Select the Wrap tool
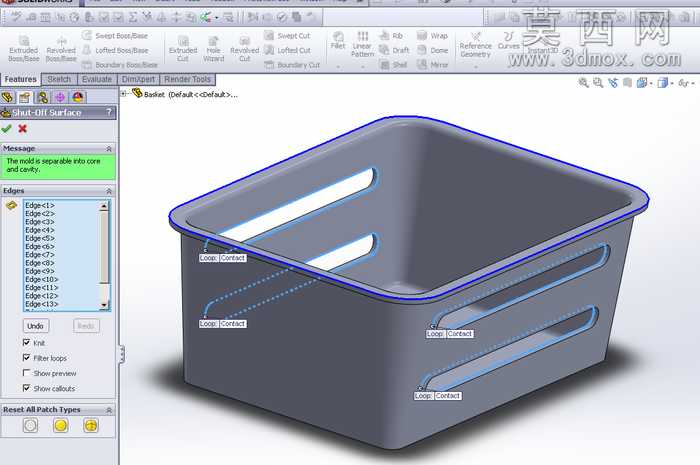Screen dimensions: 700x465 tap(432, 36)
